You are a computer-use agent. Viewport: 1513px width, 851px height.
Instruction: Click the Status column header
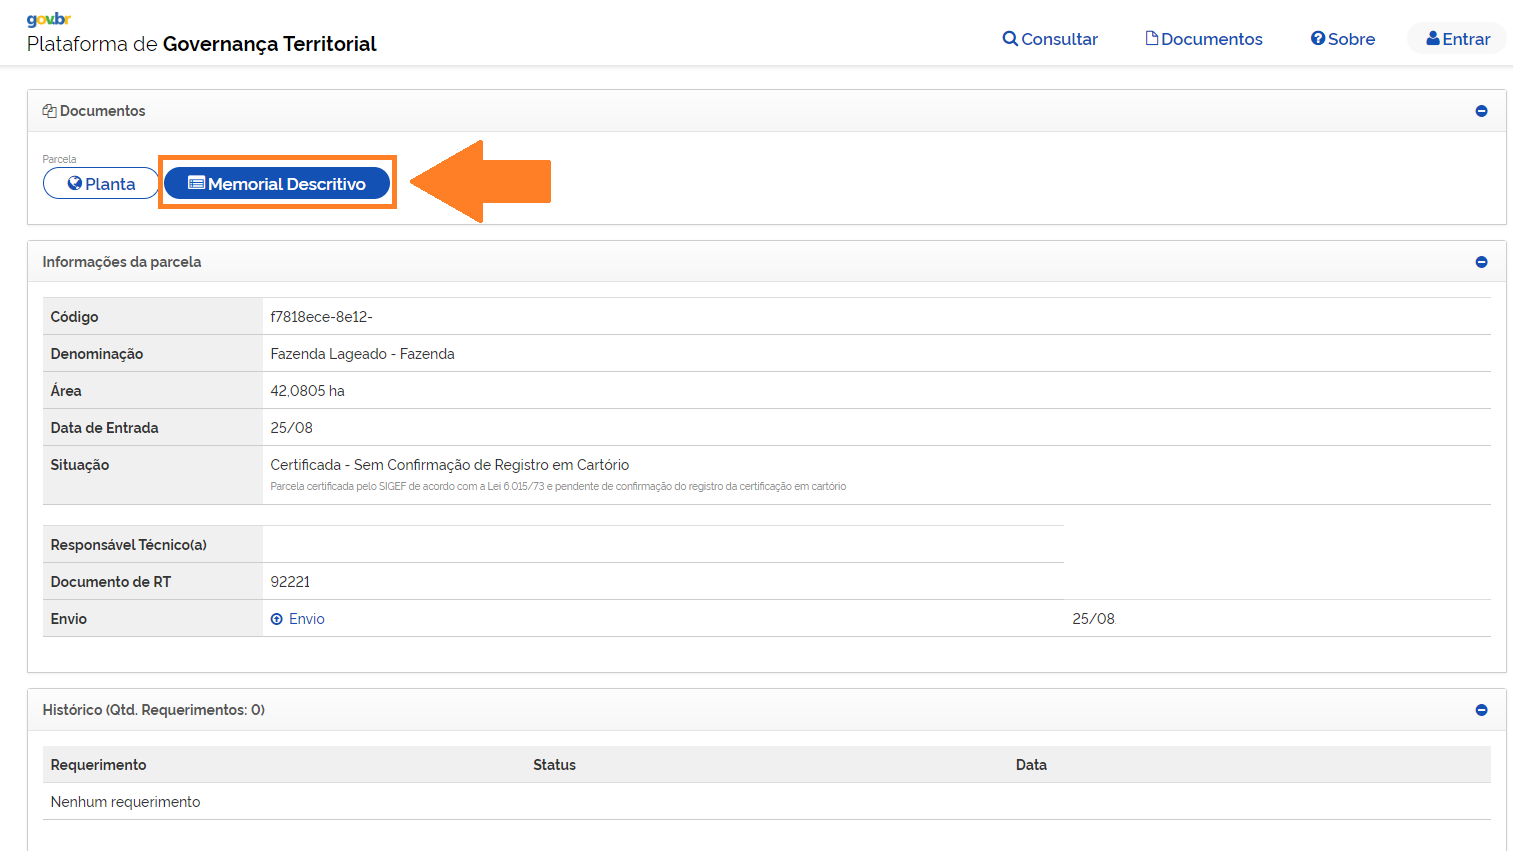tap(554, 765)
